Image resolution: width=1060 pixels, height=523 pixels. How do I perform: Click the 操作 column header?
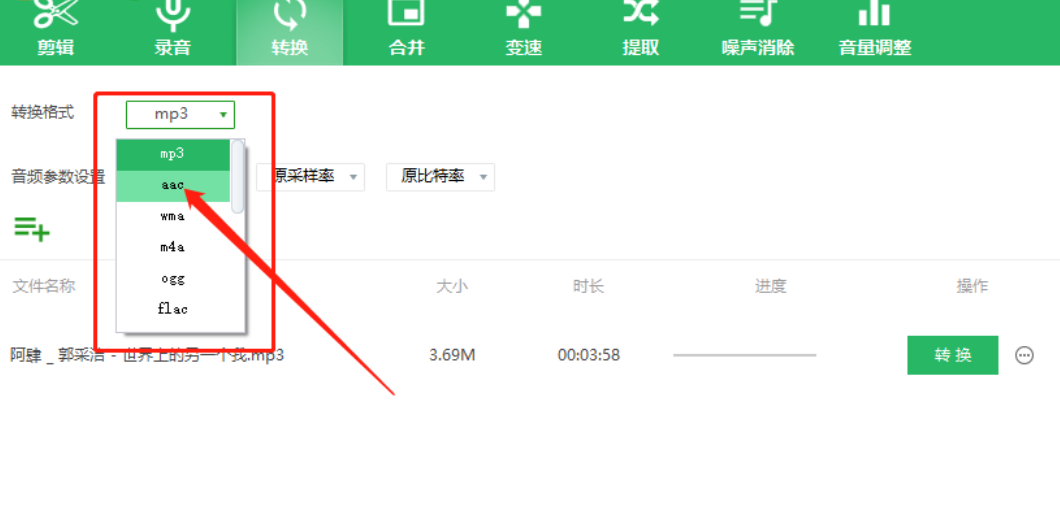coord(972,287)
